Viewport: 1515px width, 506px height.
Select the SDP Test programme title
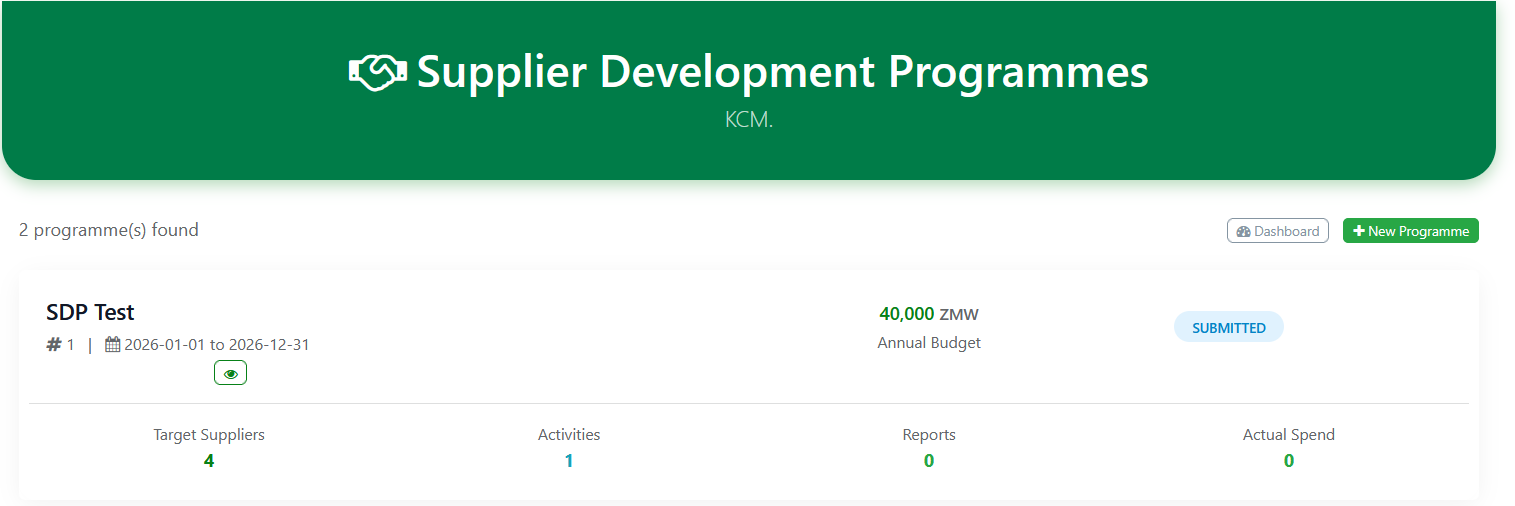point(90,312)
